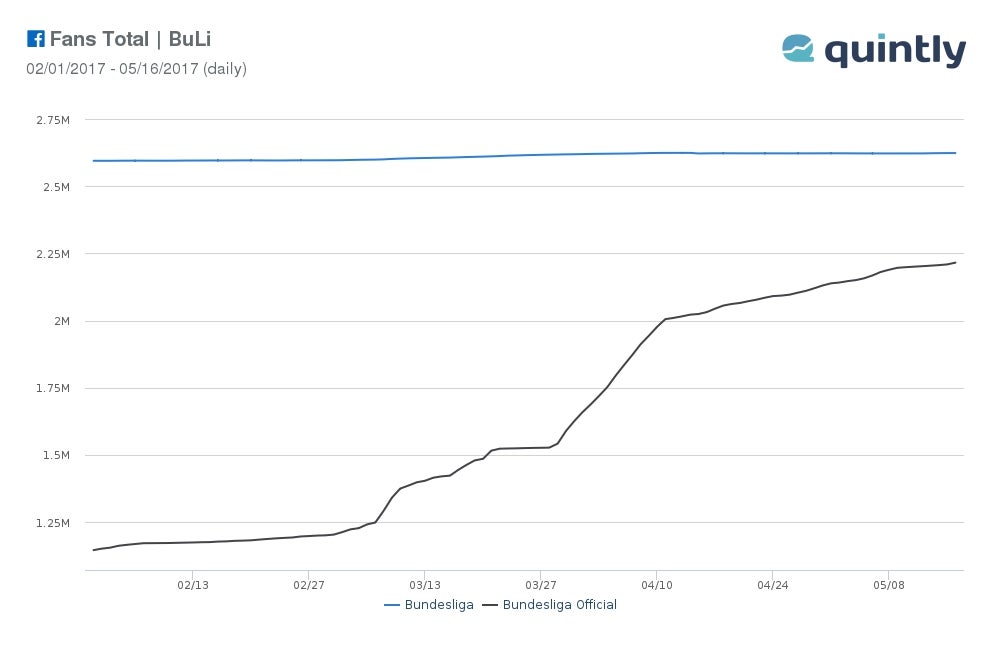Screen dimensions: 1000x652
Task: Click the Facebook icon beside Fans Total
Action: pos(36,39)
